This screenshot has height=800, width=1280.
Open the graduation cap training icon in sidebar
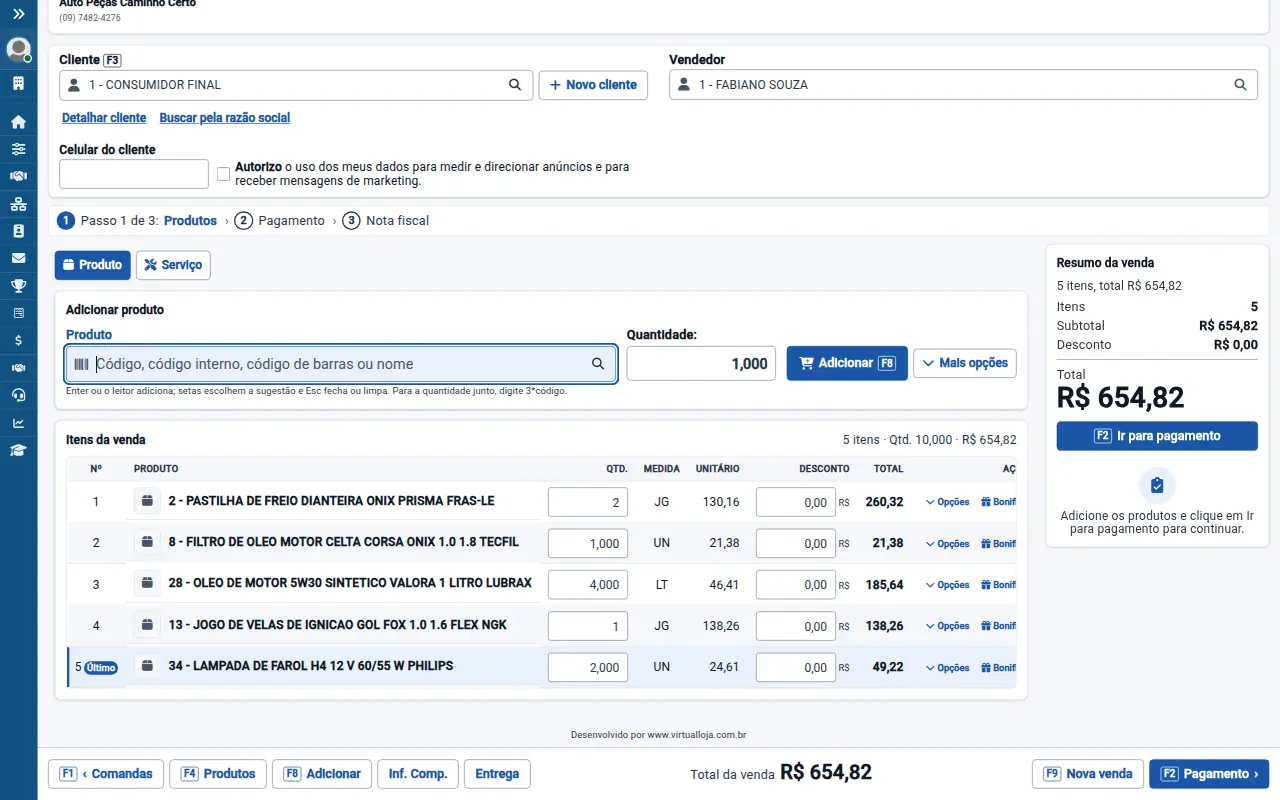(x=18, y=450)
